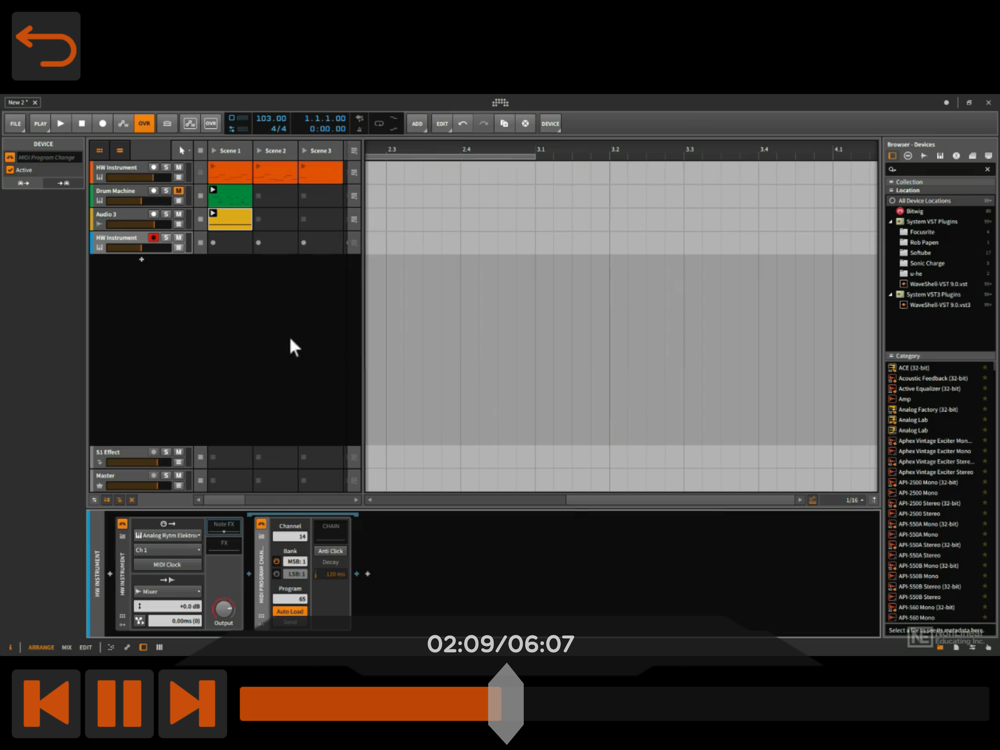Click the time signature 4/4 field
Image resolution: width=1000 pixels, height=750 pixels.
pos(279,128)
